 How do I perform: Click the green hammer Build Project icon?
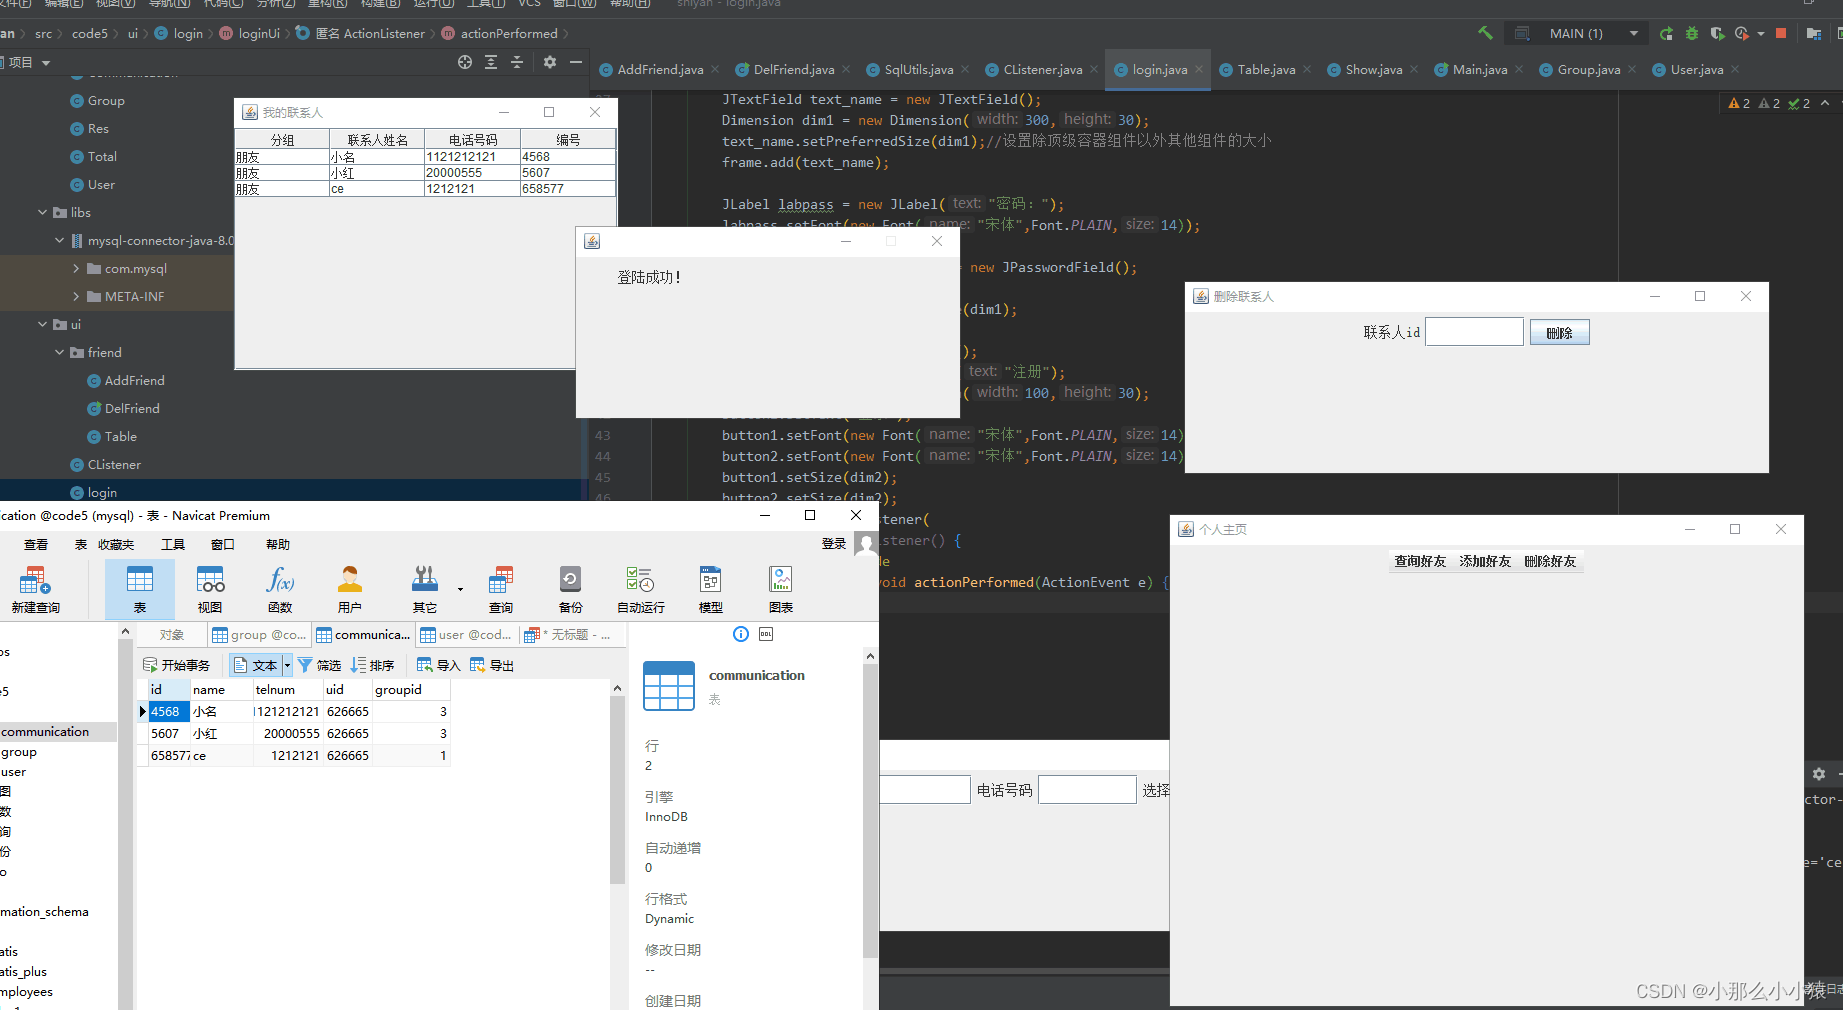tap(1485, 33)
